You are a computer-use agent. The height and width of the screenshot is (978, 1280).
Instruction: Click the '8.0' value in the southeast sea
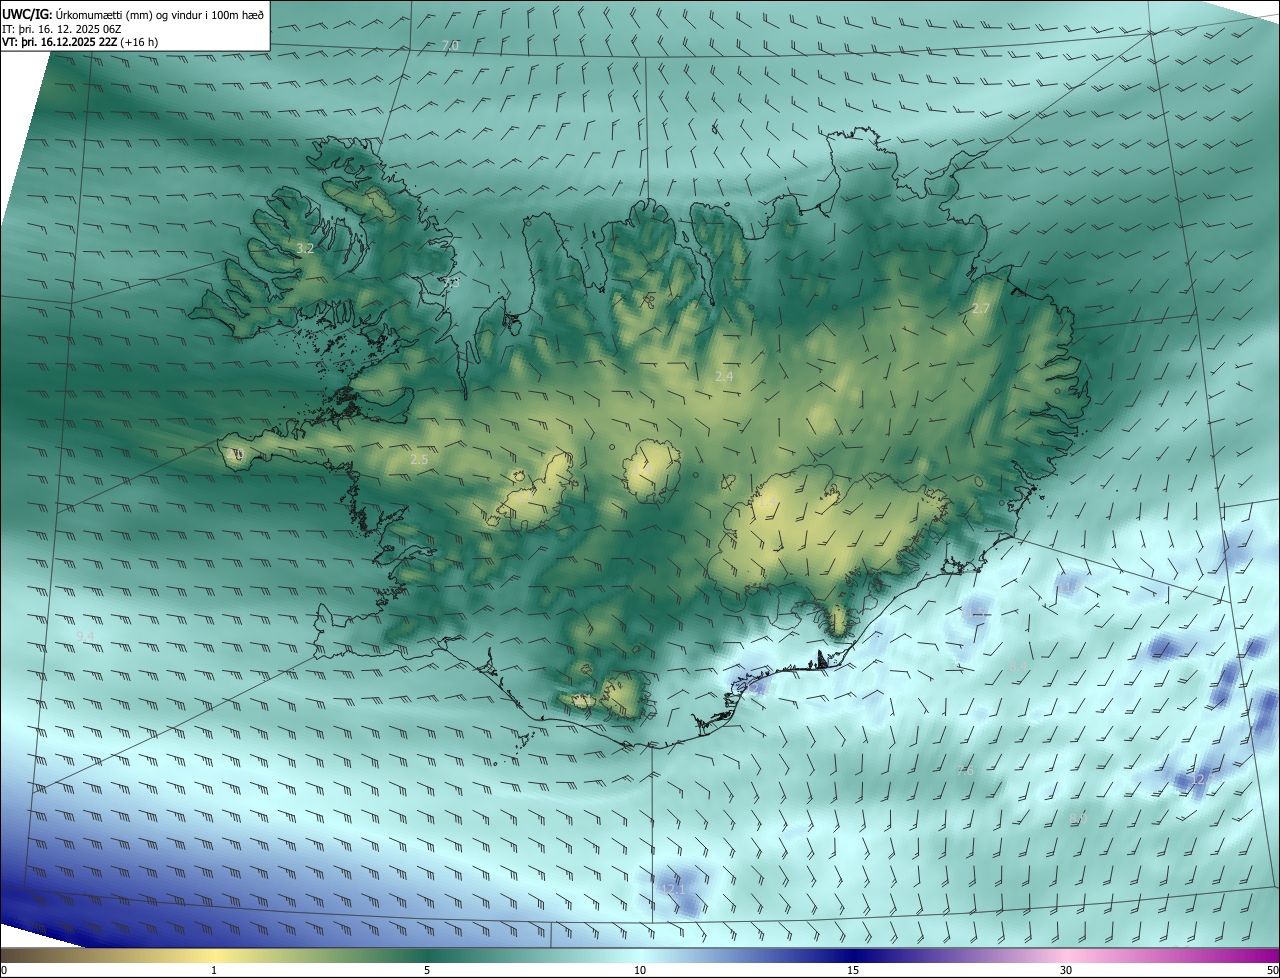pos(1078,818)
